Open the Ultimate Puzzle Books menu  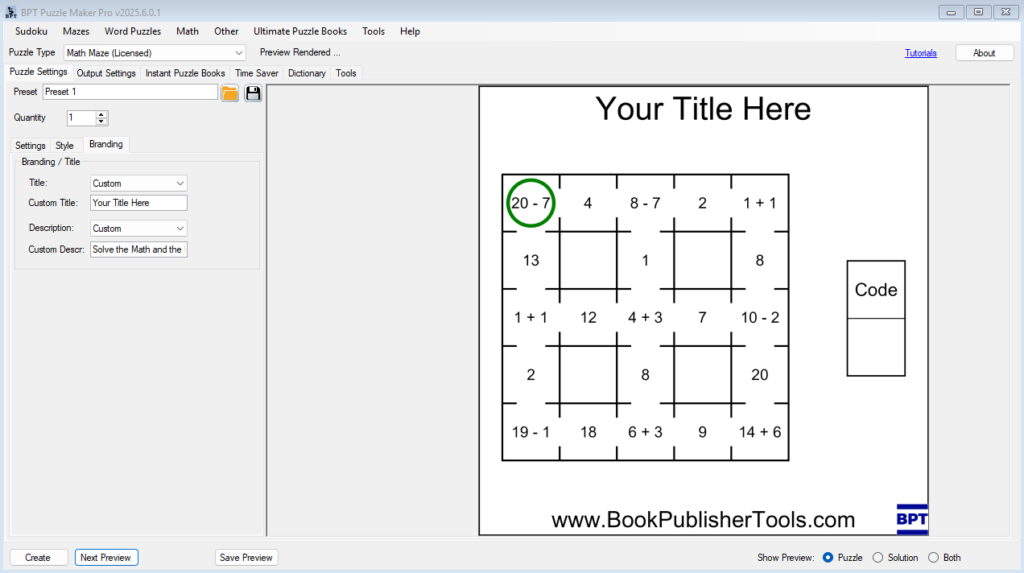coord(300,31)
